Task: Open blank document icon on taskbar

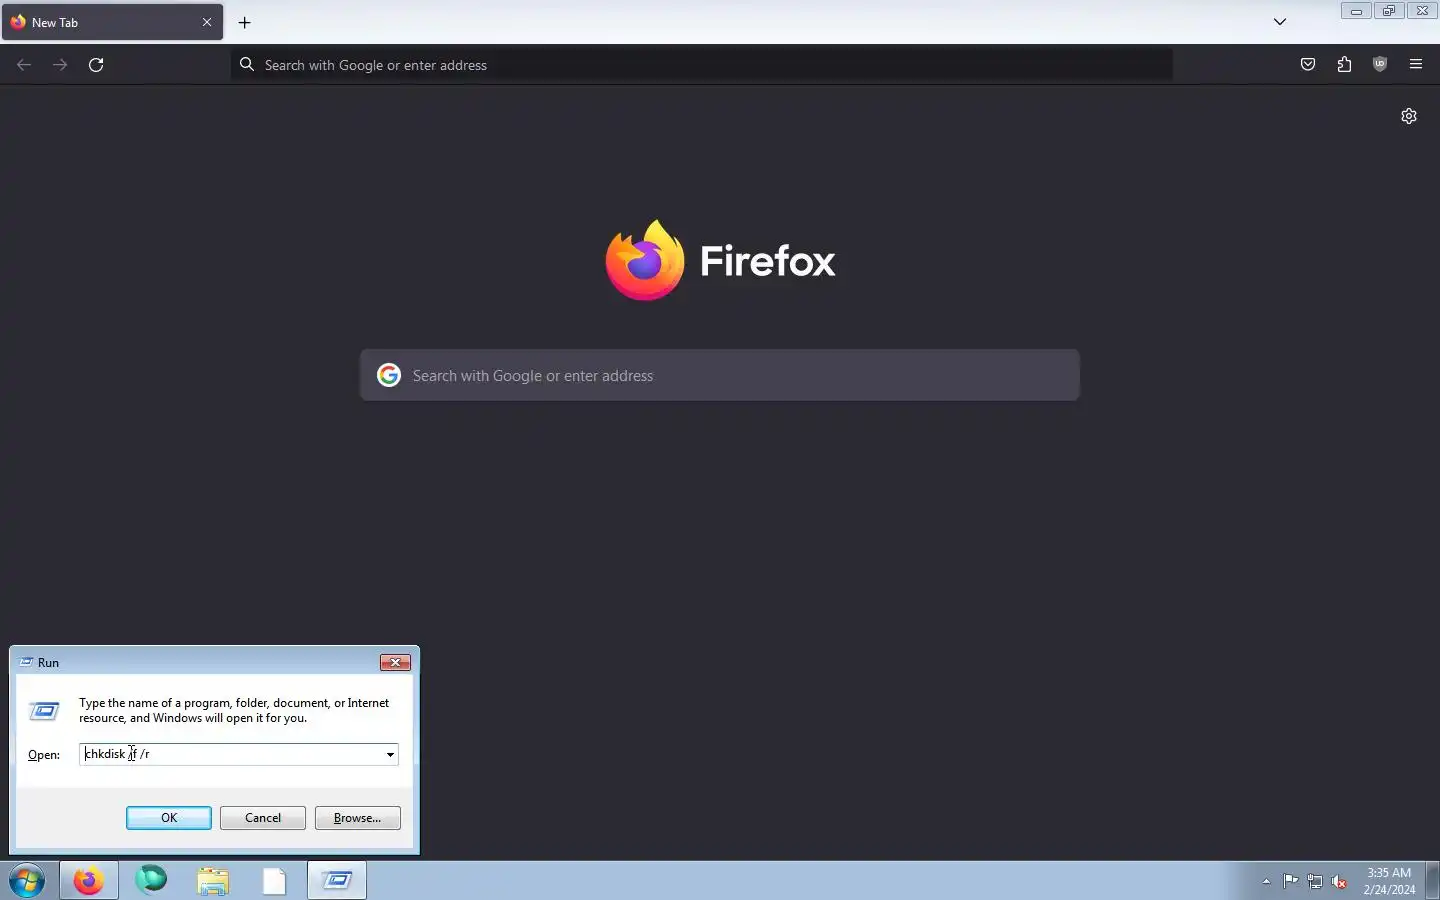Action: 275,881
